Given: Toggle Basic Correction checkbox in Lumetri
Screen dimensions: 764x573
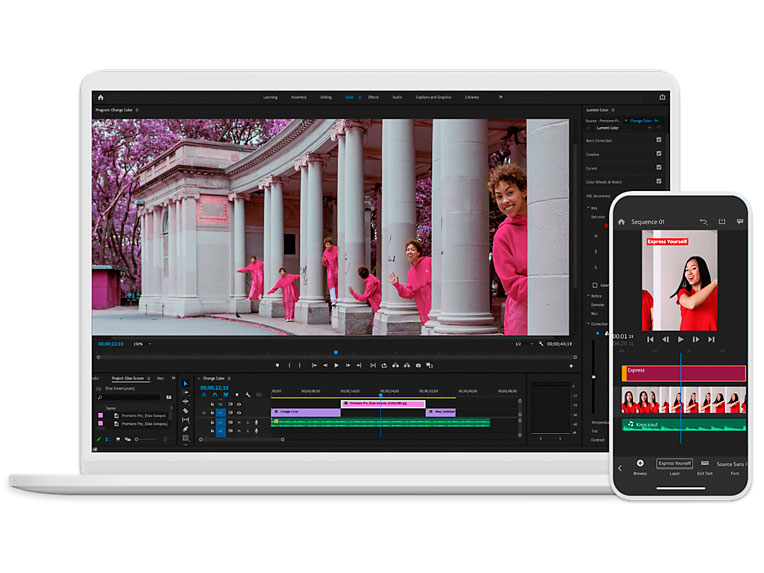Looking at the screenshot, I should point(659,140).
